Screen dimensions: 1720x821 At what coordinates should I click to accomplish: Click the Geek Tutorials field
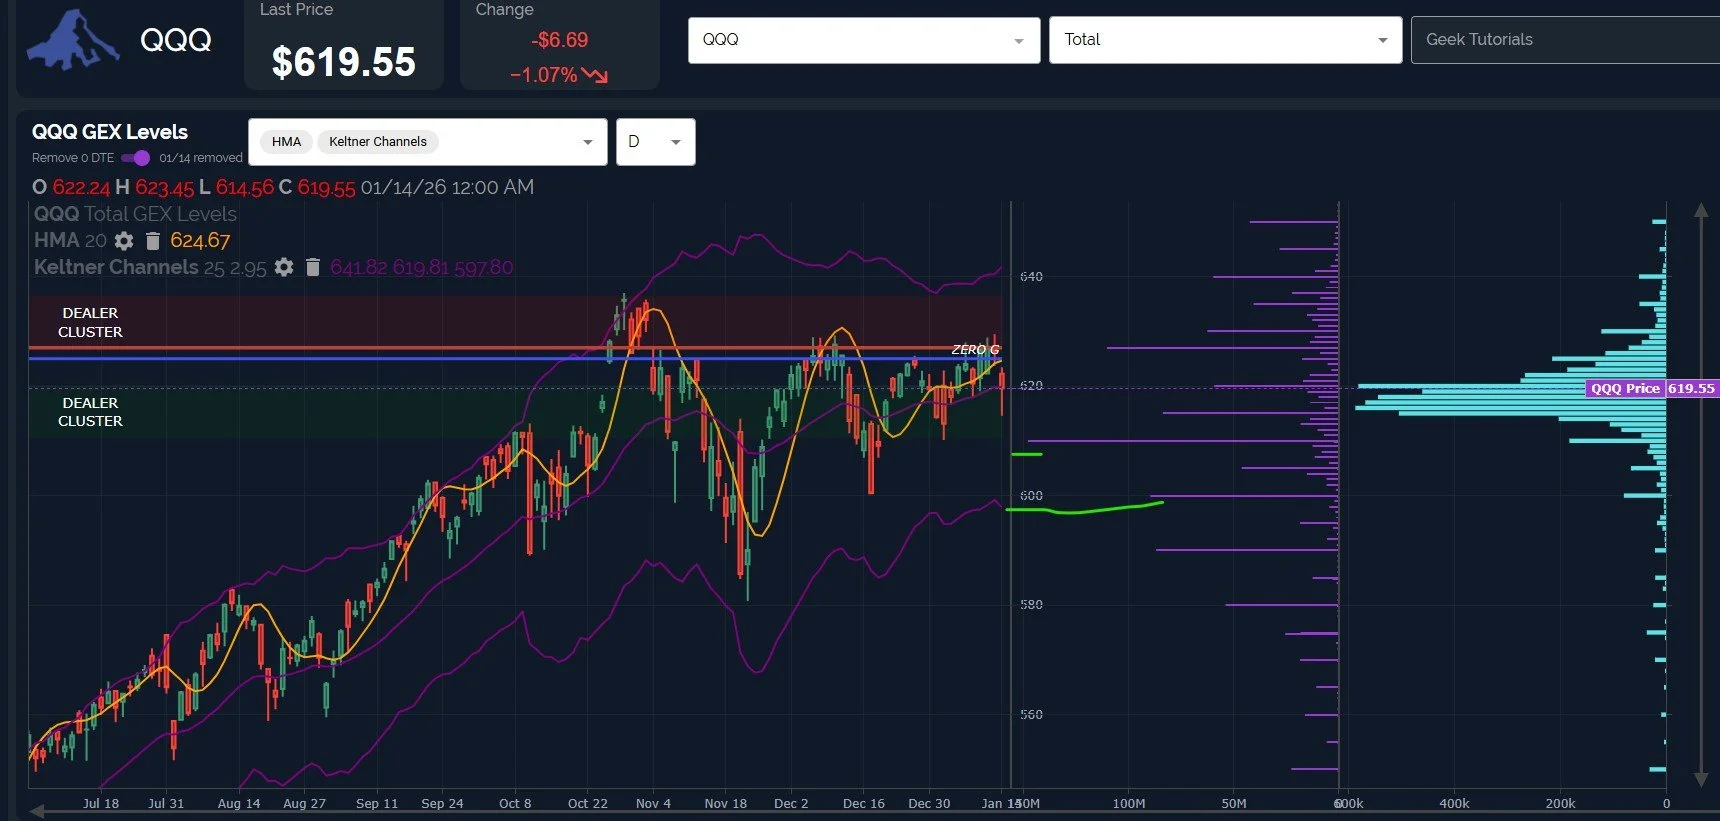point(1565,40)
